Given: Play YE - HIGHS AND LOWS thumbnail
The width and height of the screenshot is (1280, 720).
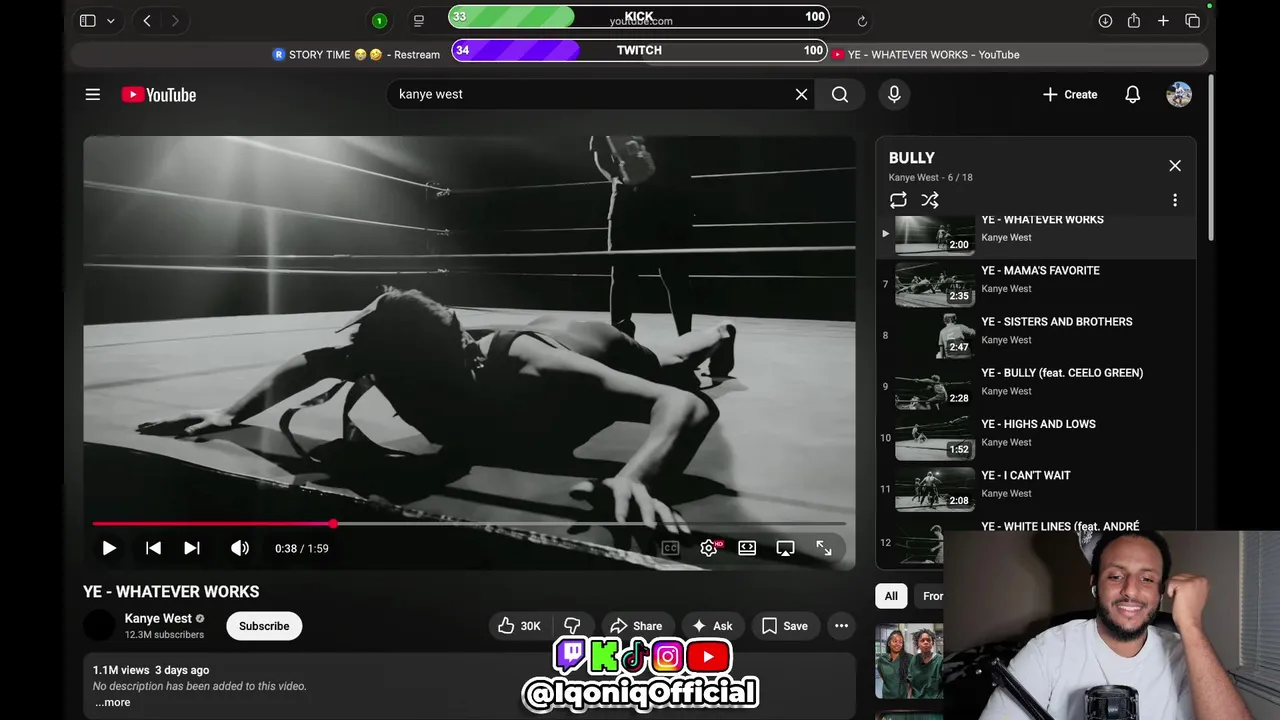Looking at the screenshot, I should click(x=934, y=437).
